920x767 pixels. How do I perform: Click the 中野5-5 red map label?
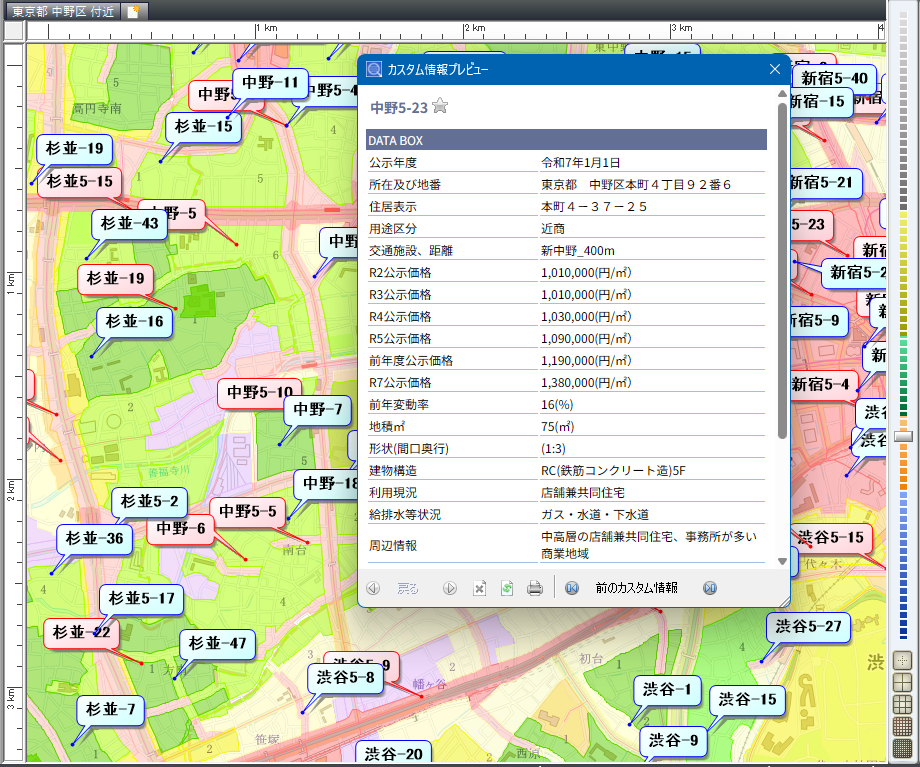tap(248, 512)
